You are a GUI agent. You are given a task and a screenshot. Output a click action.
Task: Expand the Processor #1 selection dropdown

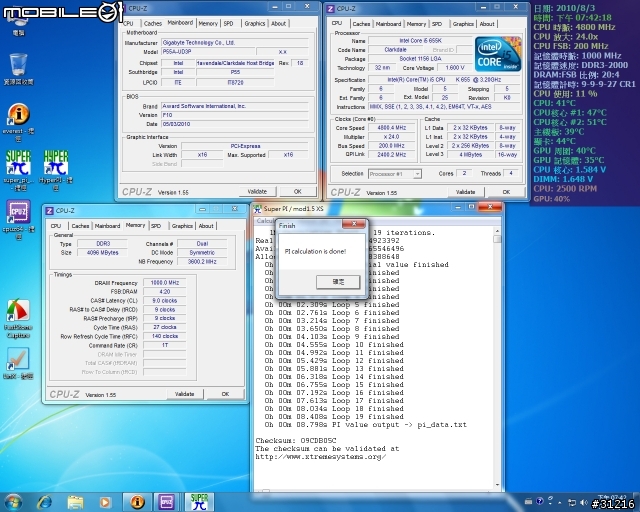(417, 174)
